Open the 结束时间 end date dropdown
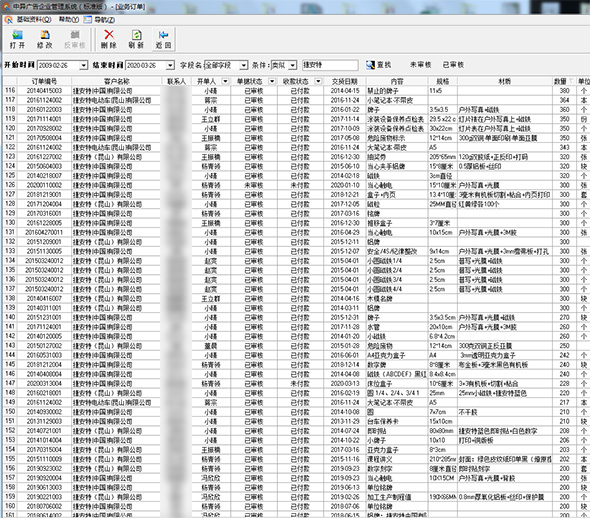Viewport: 590px width, 518px height. pos(170,65)
